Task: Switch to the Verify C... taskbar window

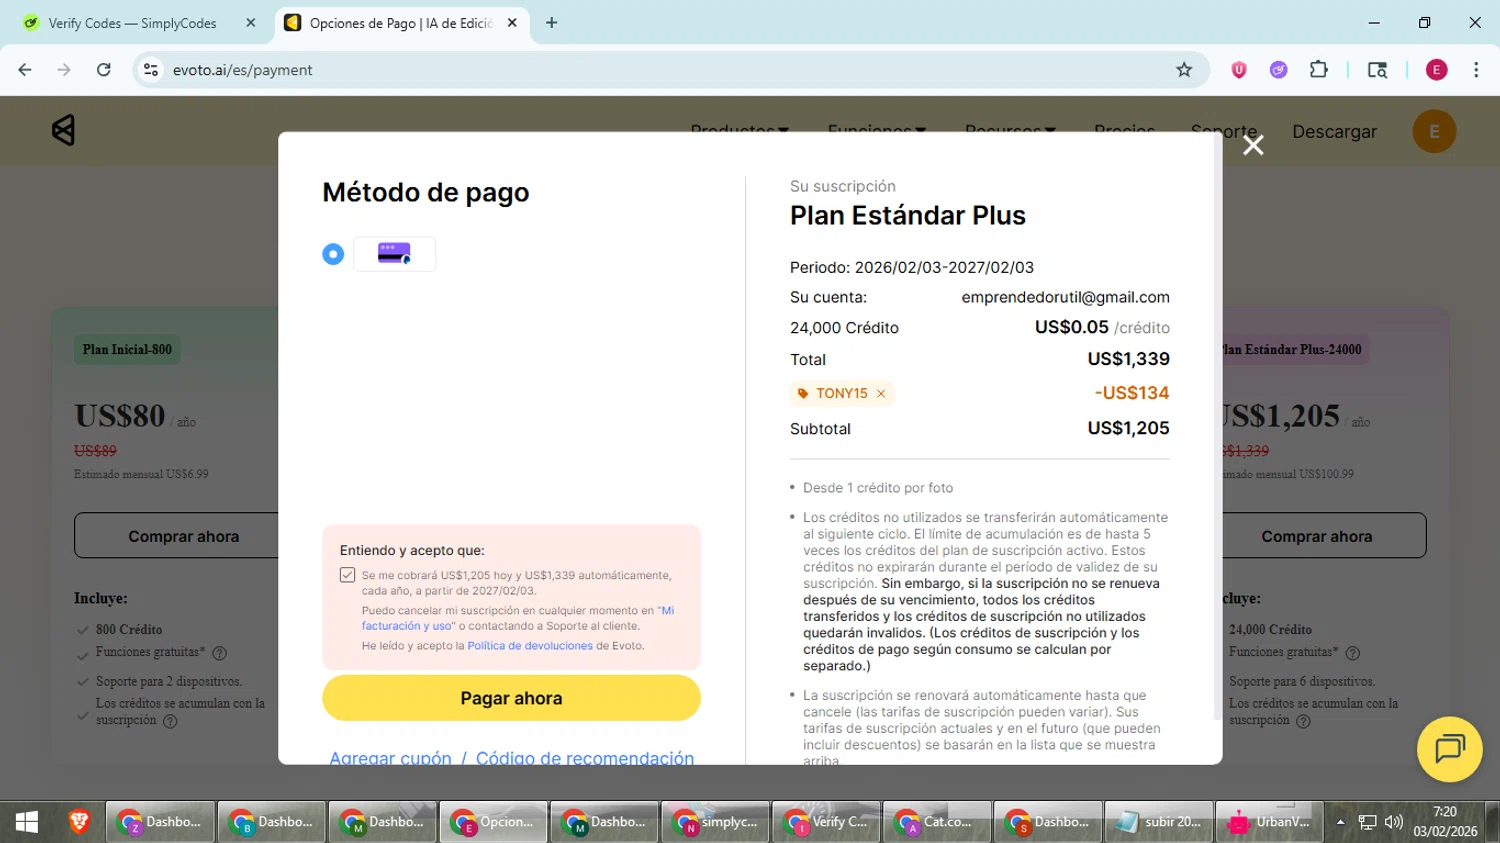Action: point(826,822)
